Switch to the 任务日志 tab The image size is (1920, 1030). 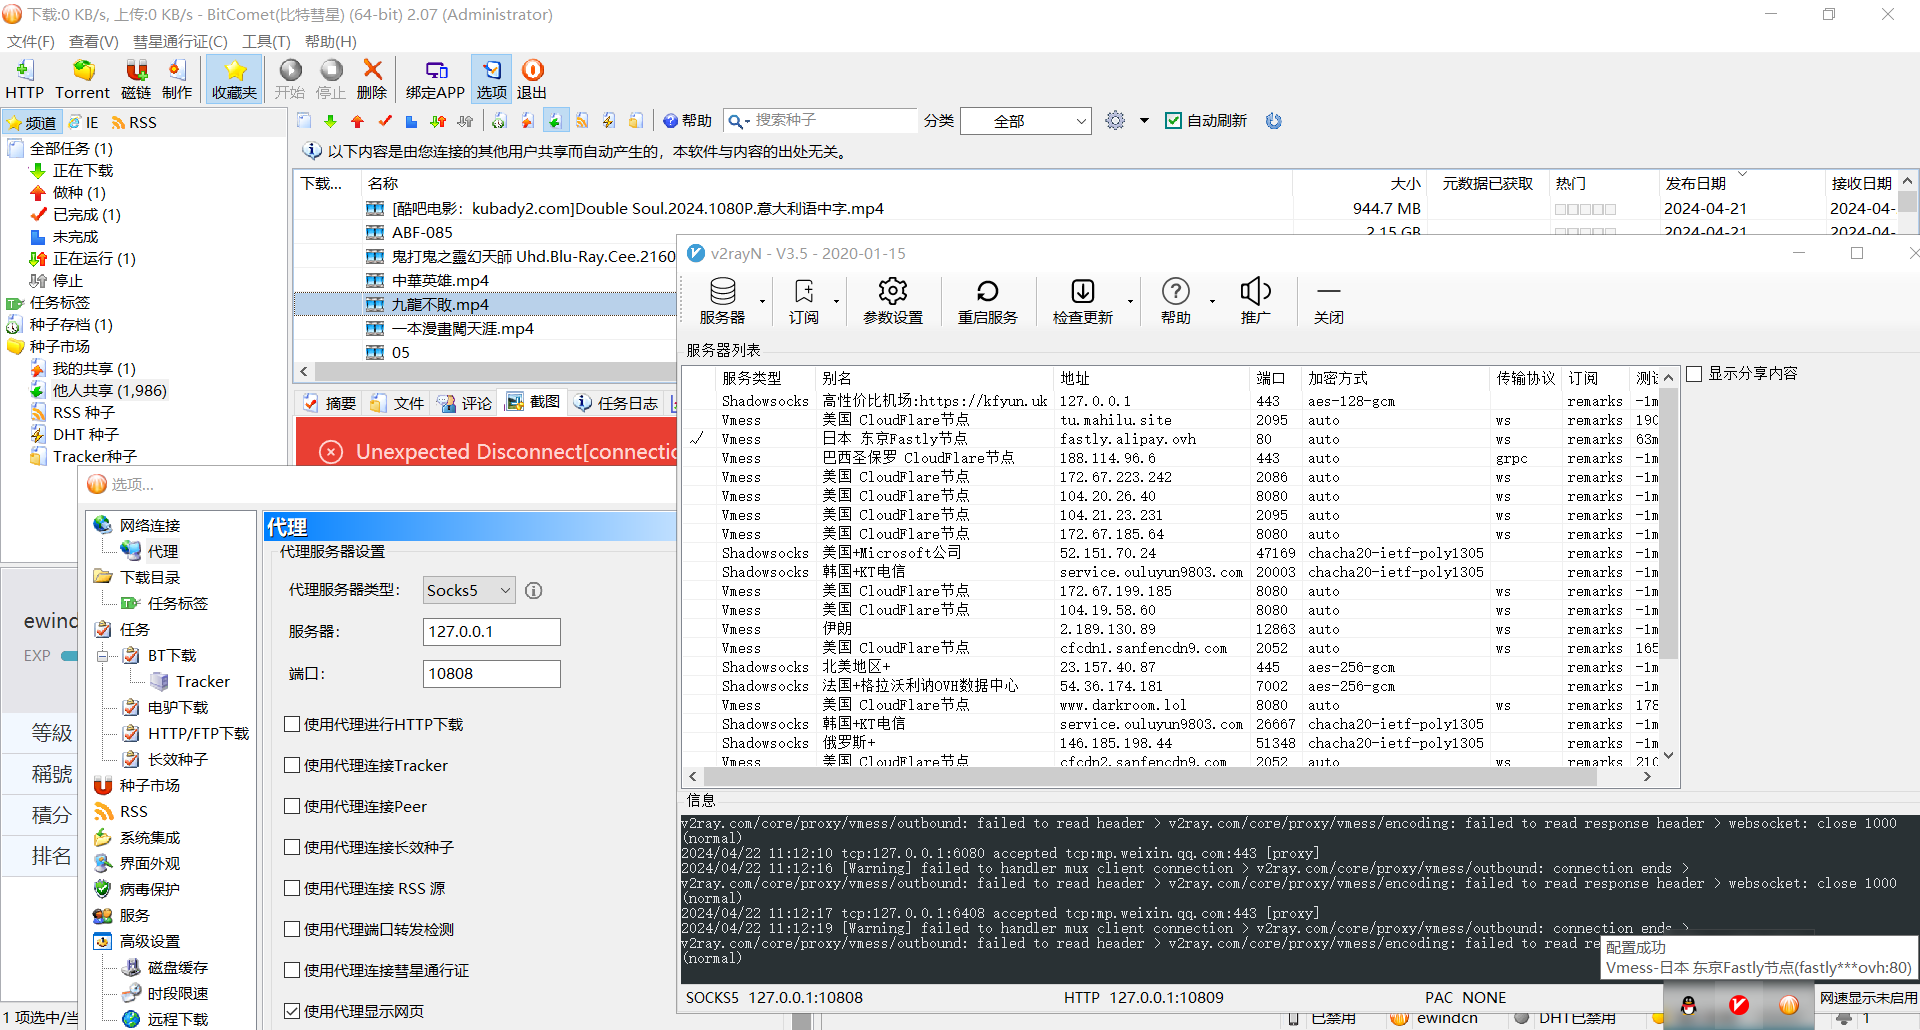pyautogui.click(x=616, y=403)
